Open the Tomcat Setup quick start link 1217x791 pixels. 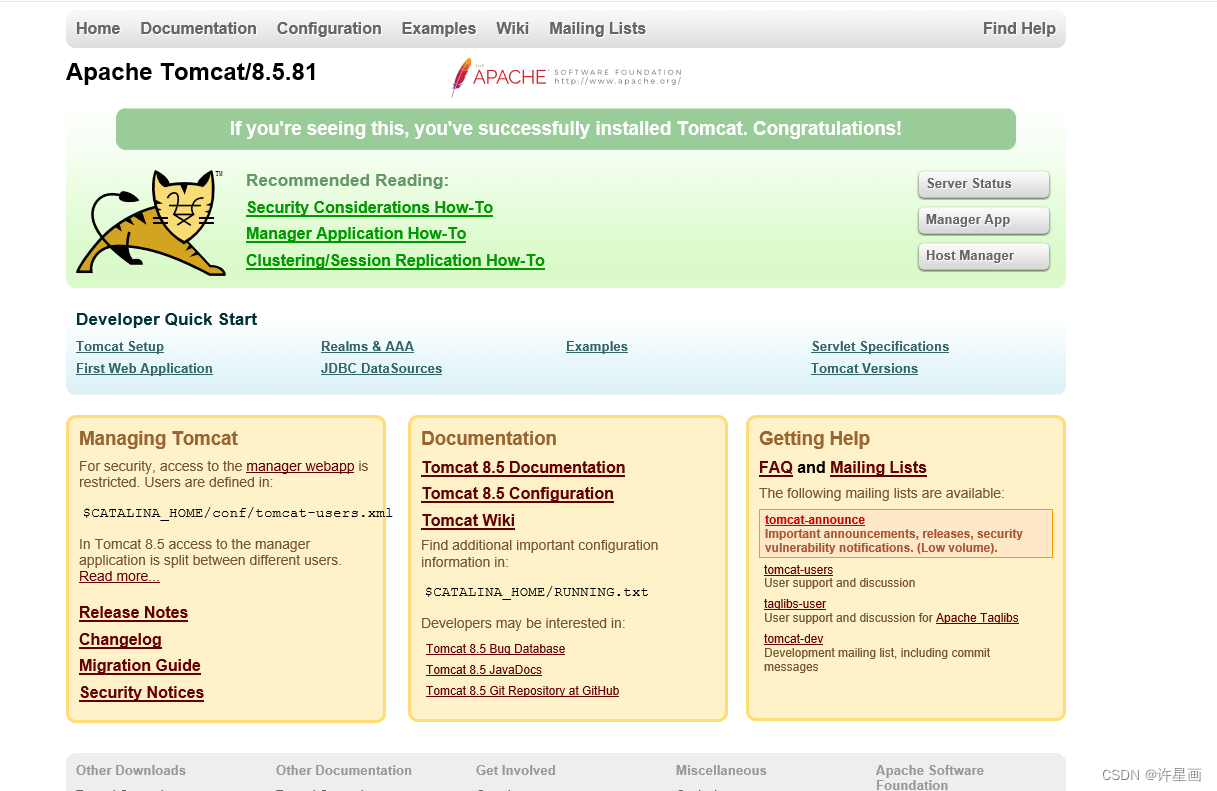click(x=120, y=347)
